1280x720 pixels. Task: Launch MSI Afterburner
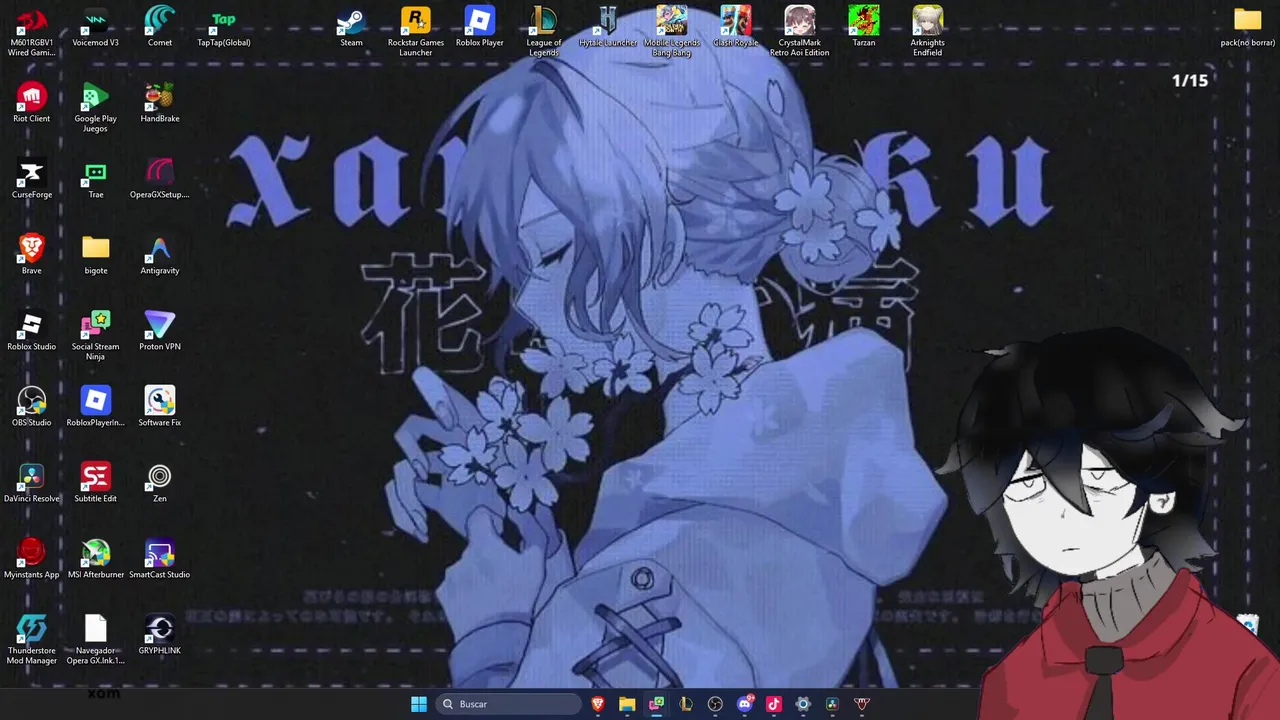[x=96, y=558]
